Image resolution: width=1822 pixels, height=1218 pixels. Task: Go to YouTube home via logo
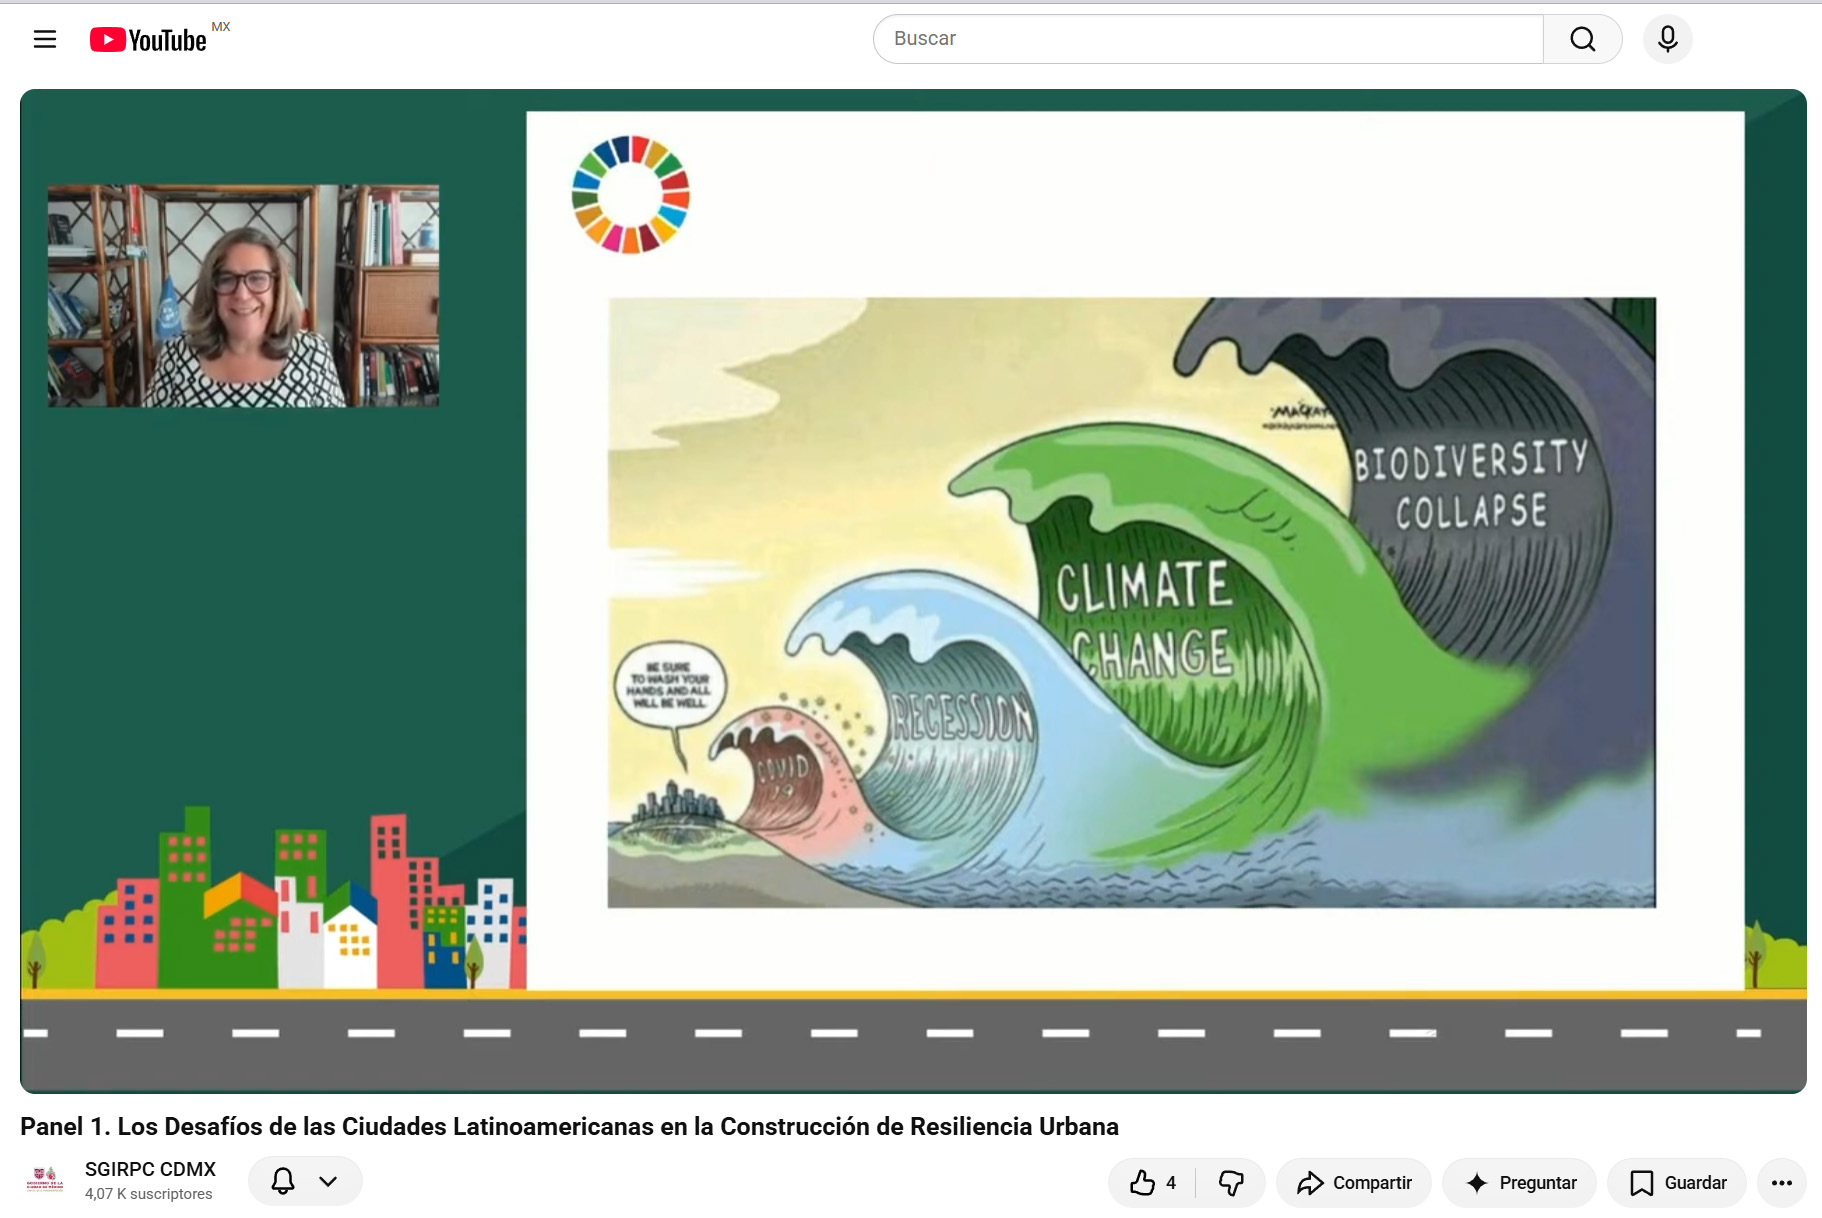tap(148, 40)
